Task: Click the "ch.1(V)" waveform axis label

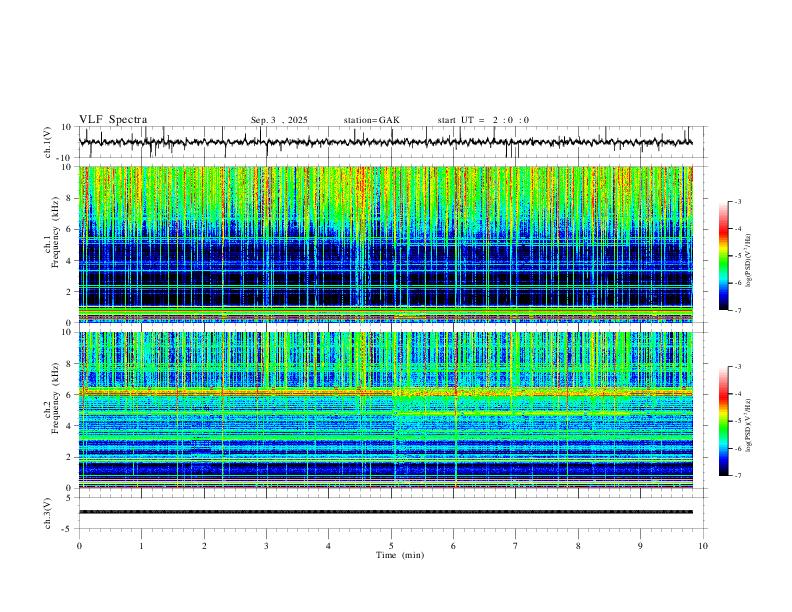Action: (x=48, y=142)
